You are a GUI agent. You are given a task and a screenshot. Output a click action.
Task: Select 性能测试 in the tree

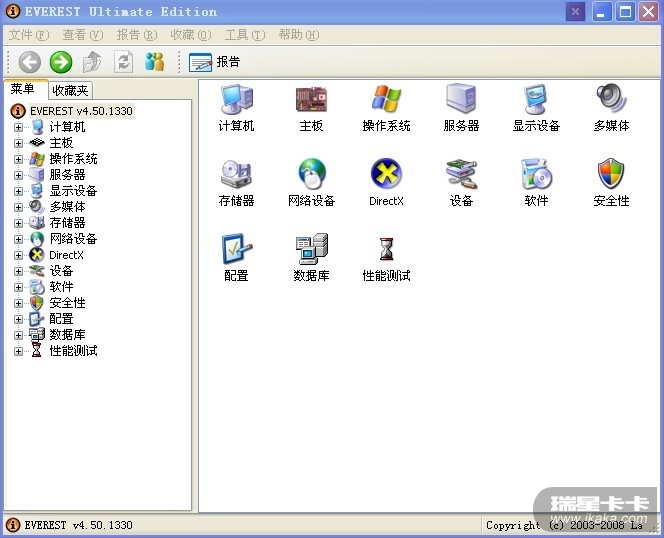coord(74,351)
